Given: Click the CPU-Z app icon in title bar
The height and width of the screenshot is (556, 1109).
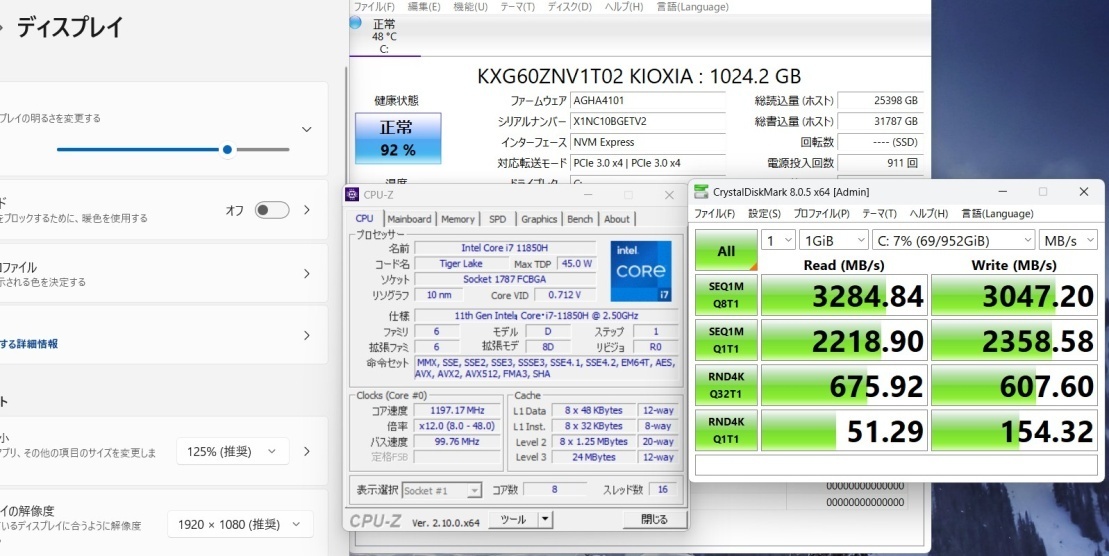Looking at the screenshot, I should (x=353, y=195).
